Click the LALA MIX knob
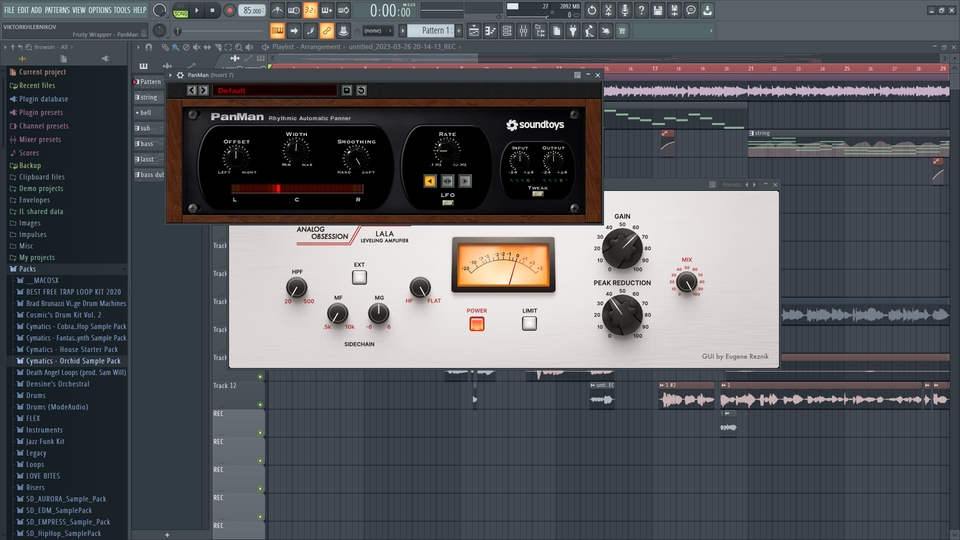960x540 pixels. (686, 282)
